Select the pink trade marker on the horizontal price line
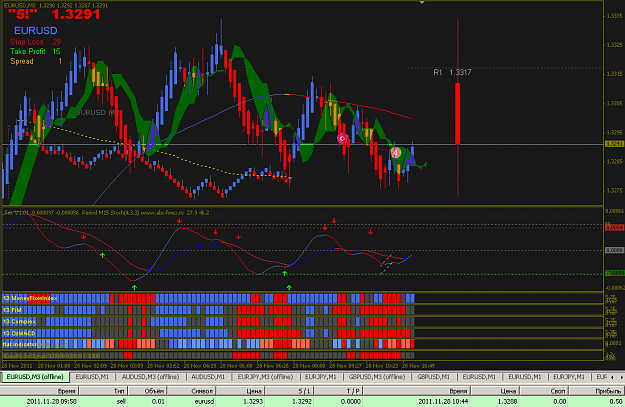Image resolution: width=625 pixels, height=407 pixels. (342, 138)
